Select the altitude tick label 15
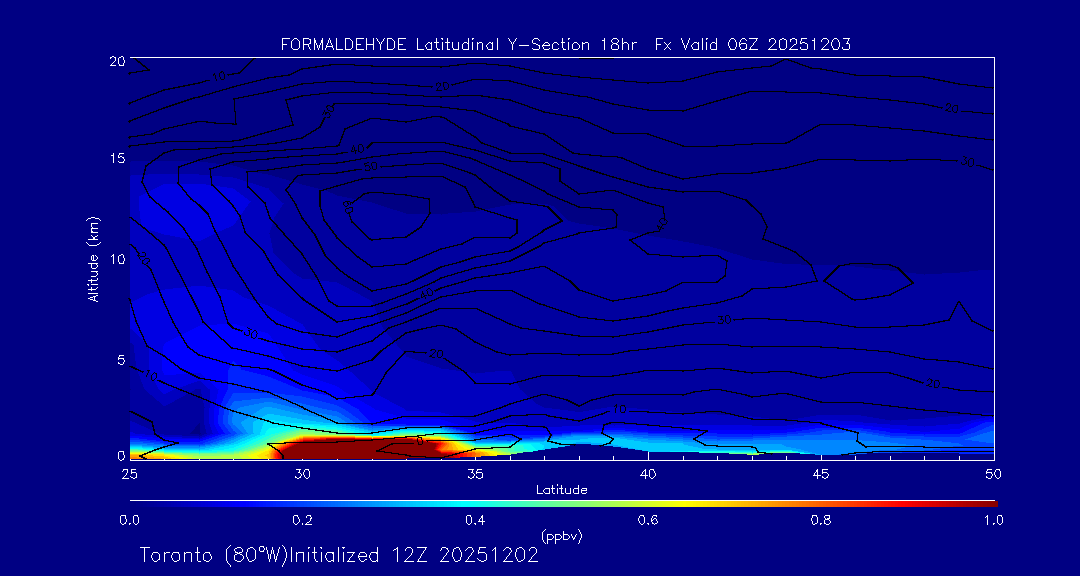 click(115, 159)
